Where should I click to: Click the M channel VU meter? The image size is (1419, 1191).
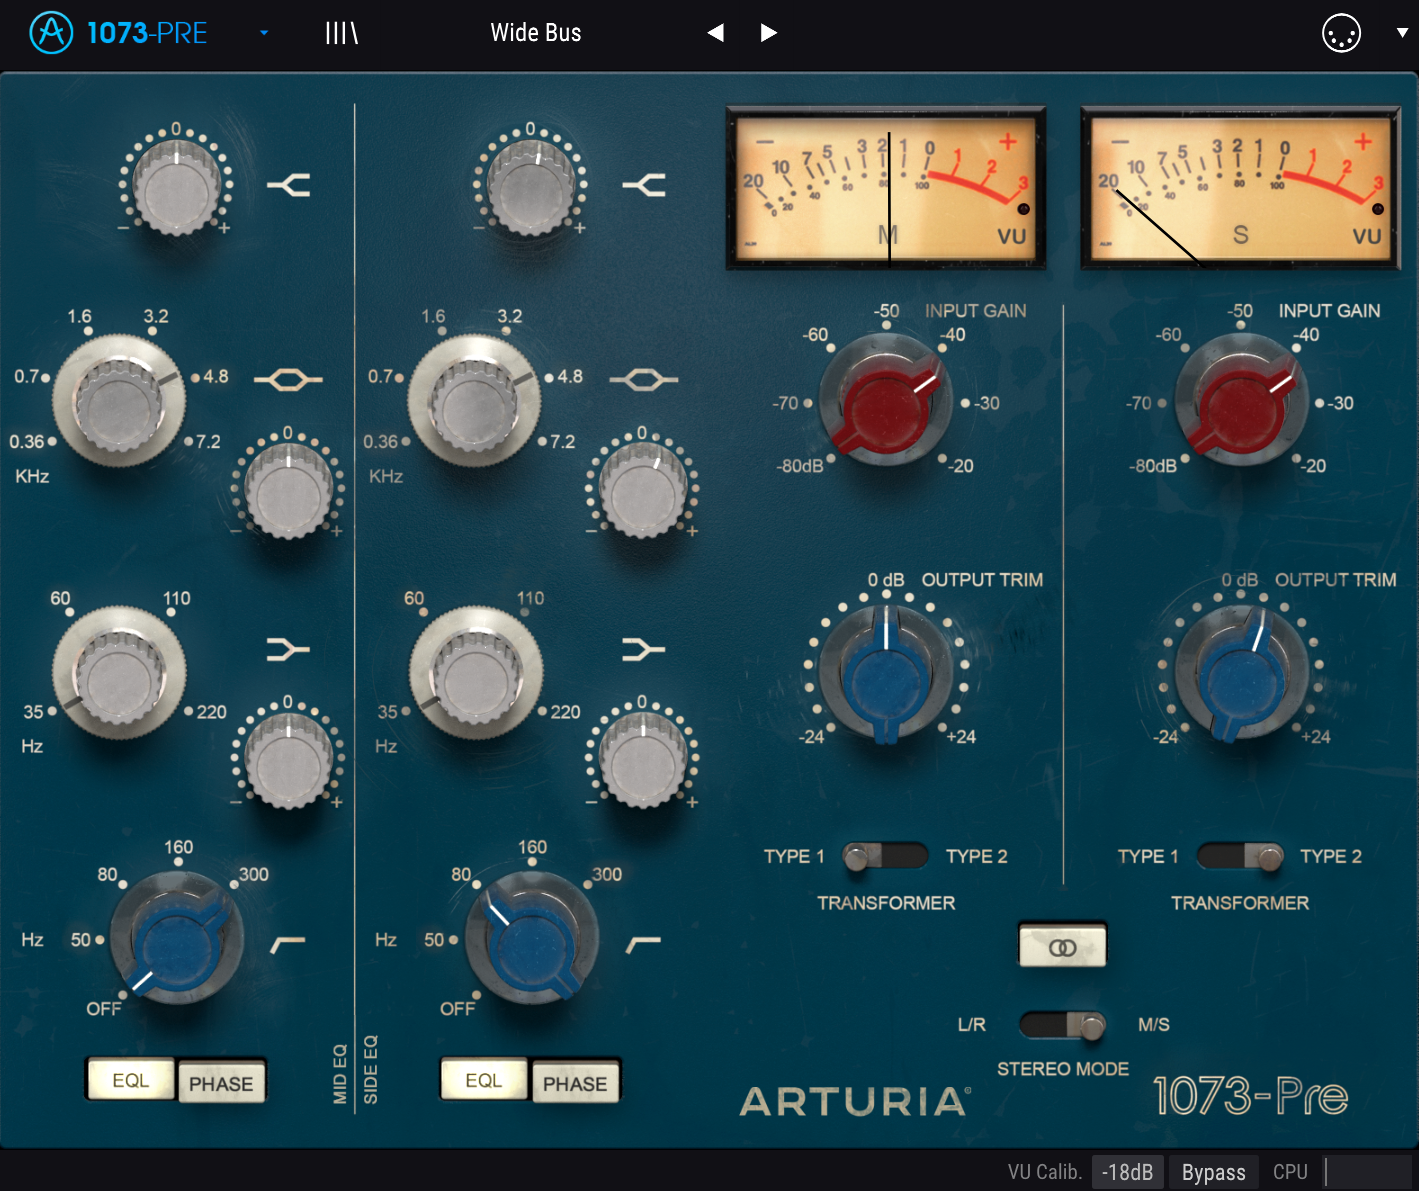tap(886, 188)
